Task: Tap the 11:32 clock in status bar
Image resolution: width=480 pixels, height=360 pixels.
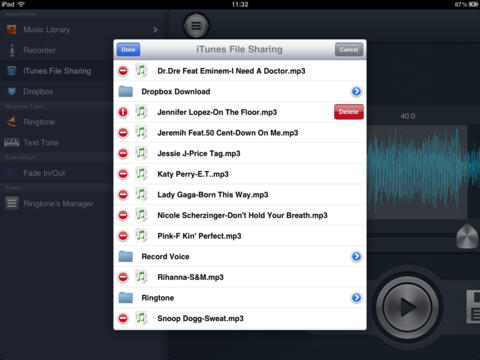Action: pyautogui.click(x=240, y=4)
